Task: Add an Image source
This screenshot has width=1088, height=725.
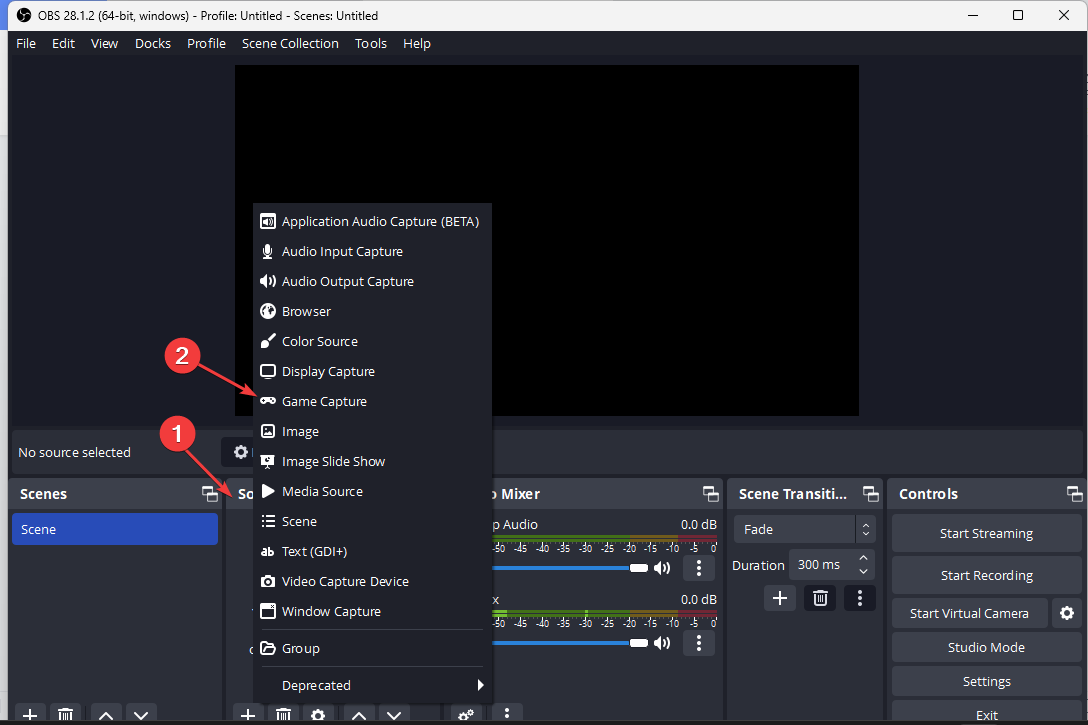Action: (373, 431)
